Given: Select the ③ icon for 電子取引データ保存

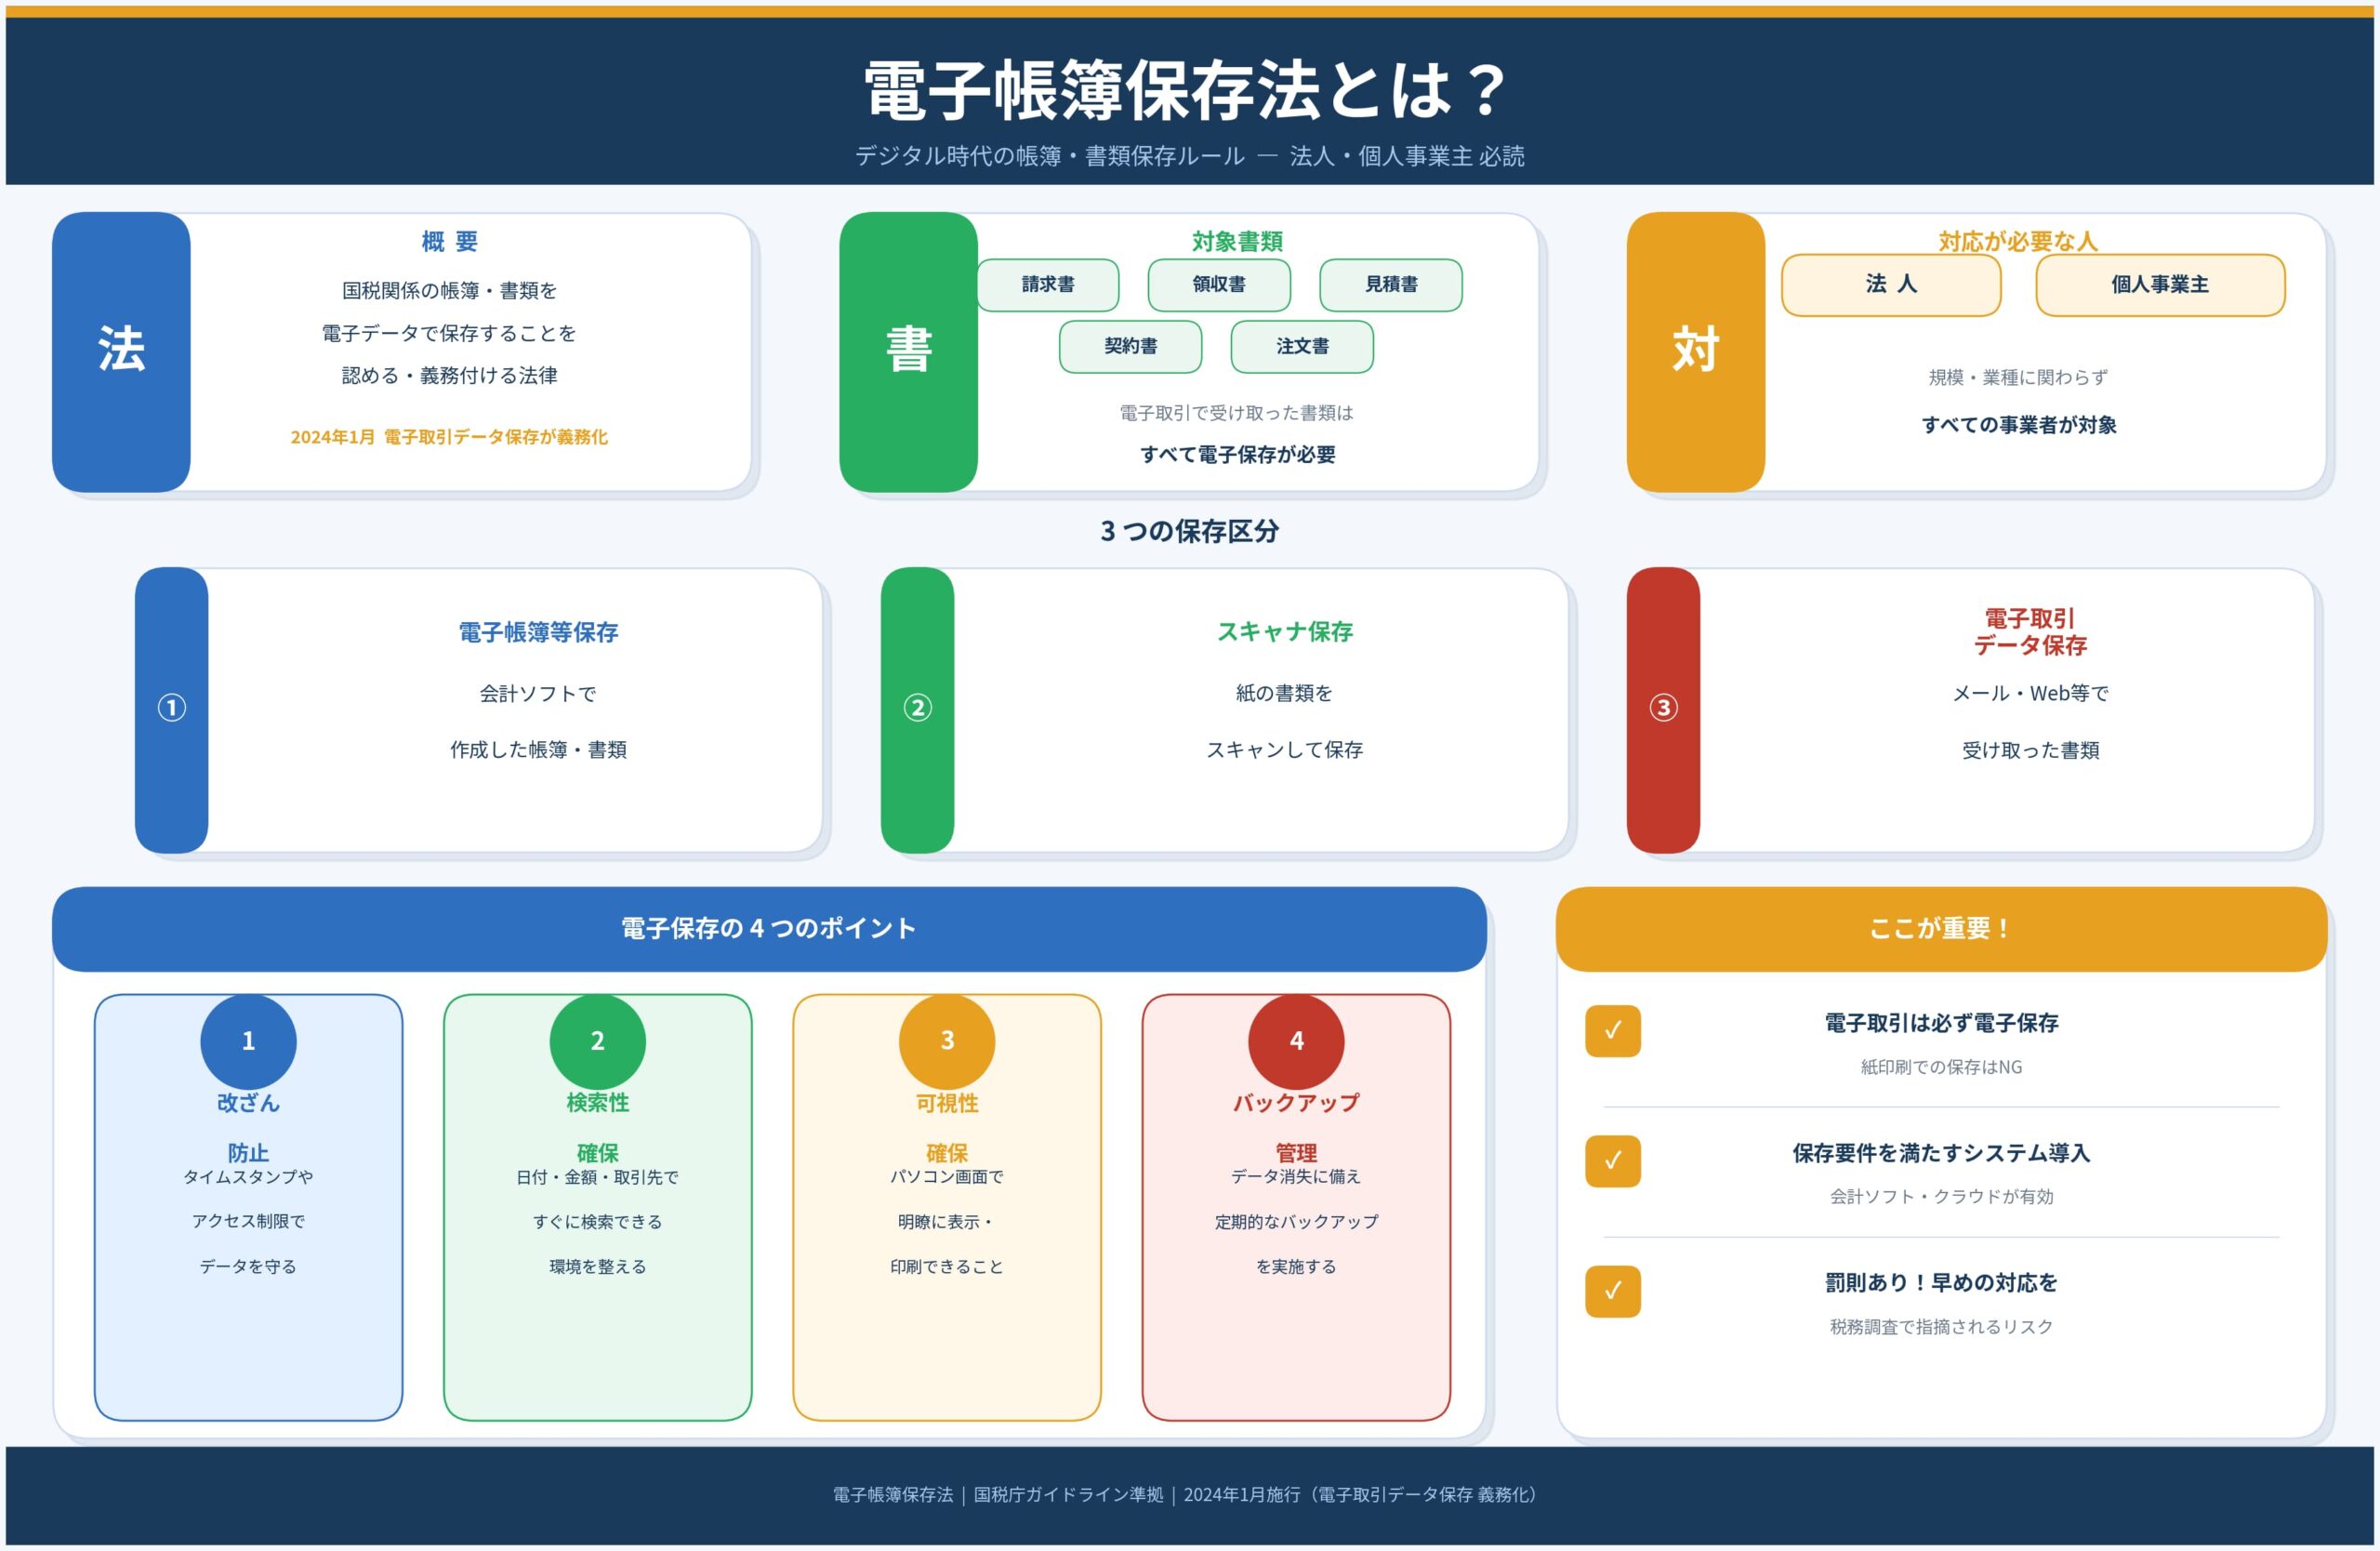Looking at the screenshot, I should click(x=1663, y=709).
